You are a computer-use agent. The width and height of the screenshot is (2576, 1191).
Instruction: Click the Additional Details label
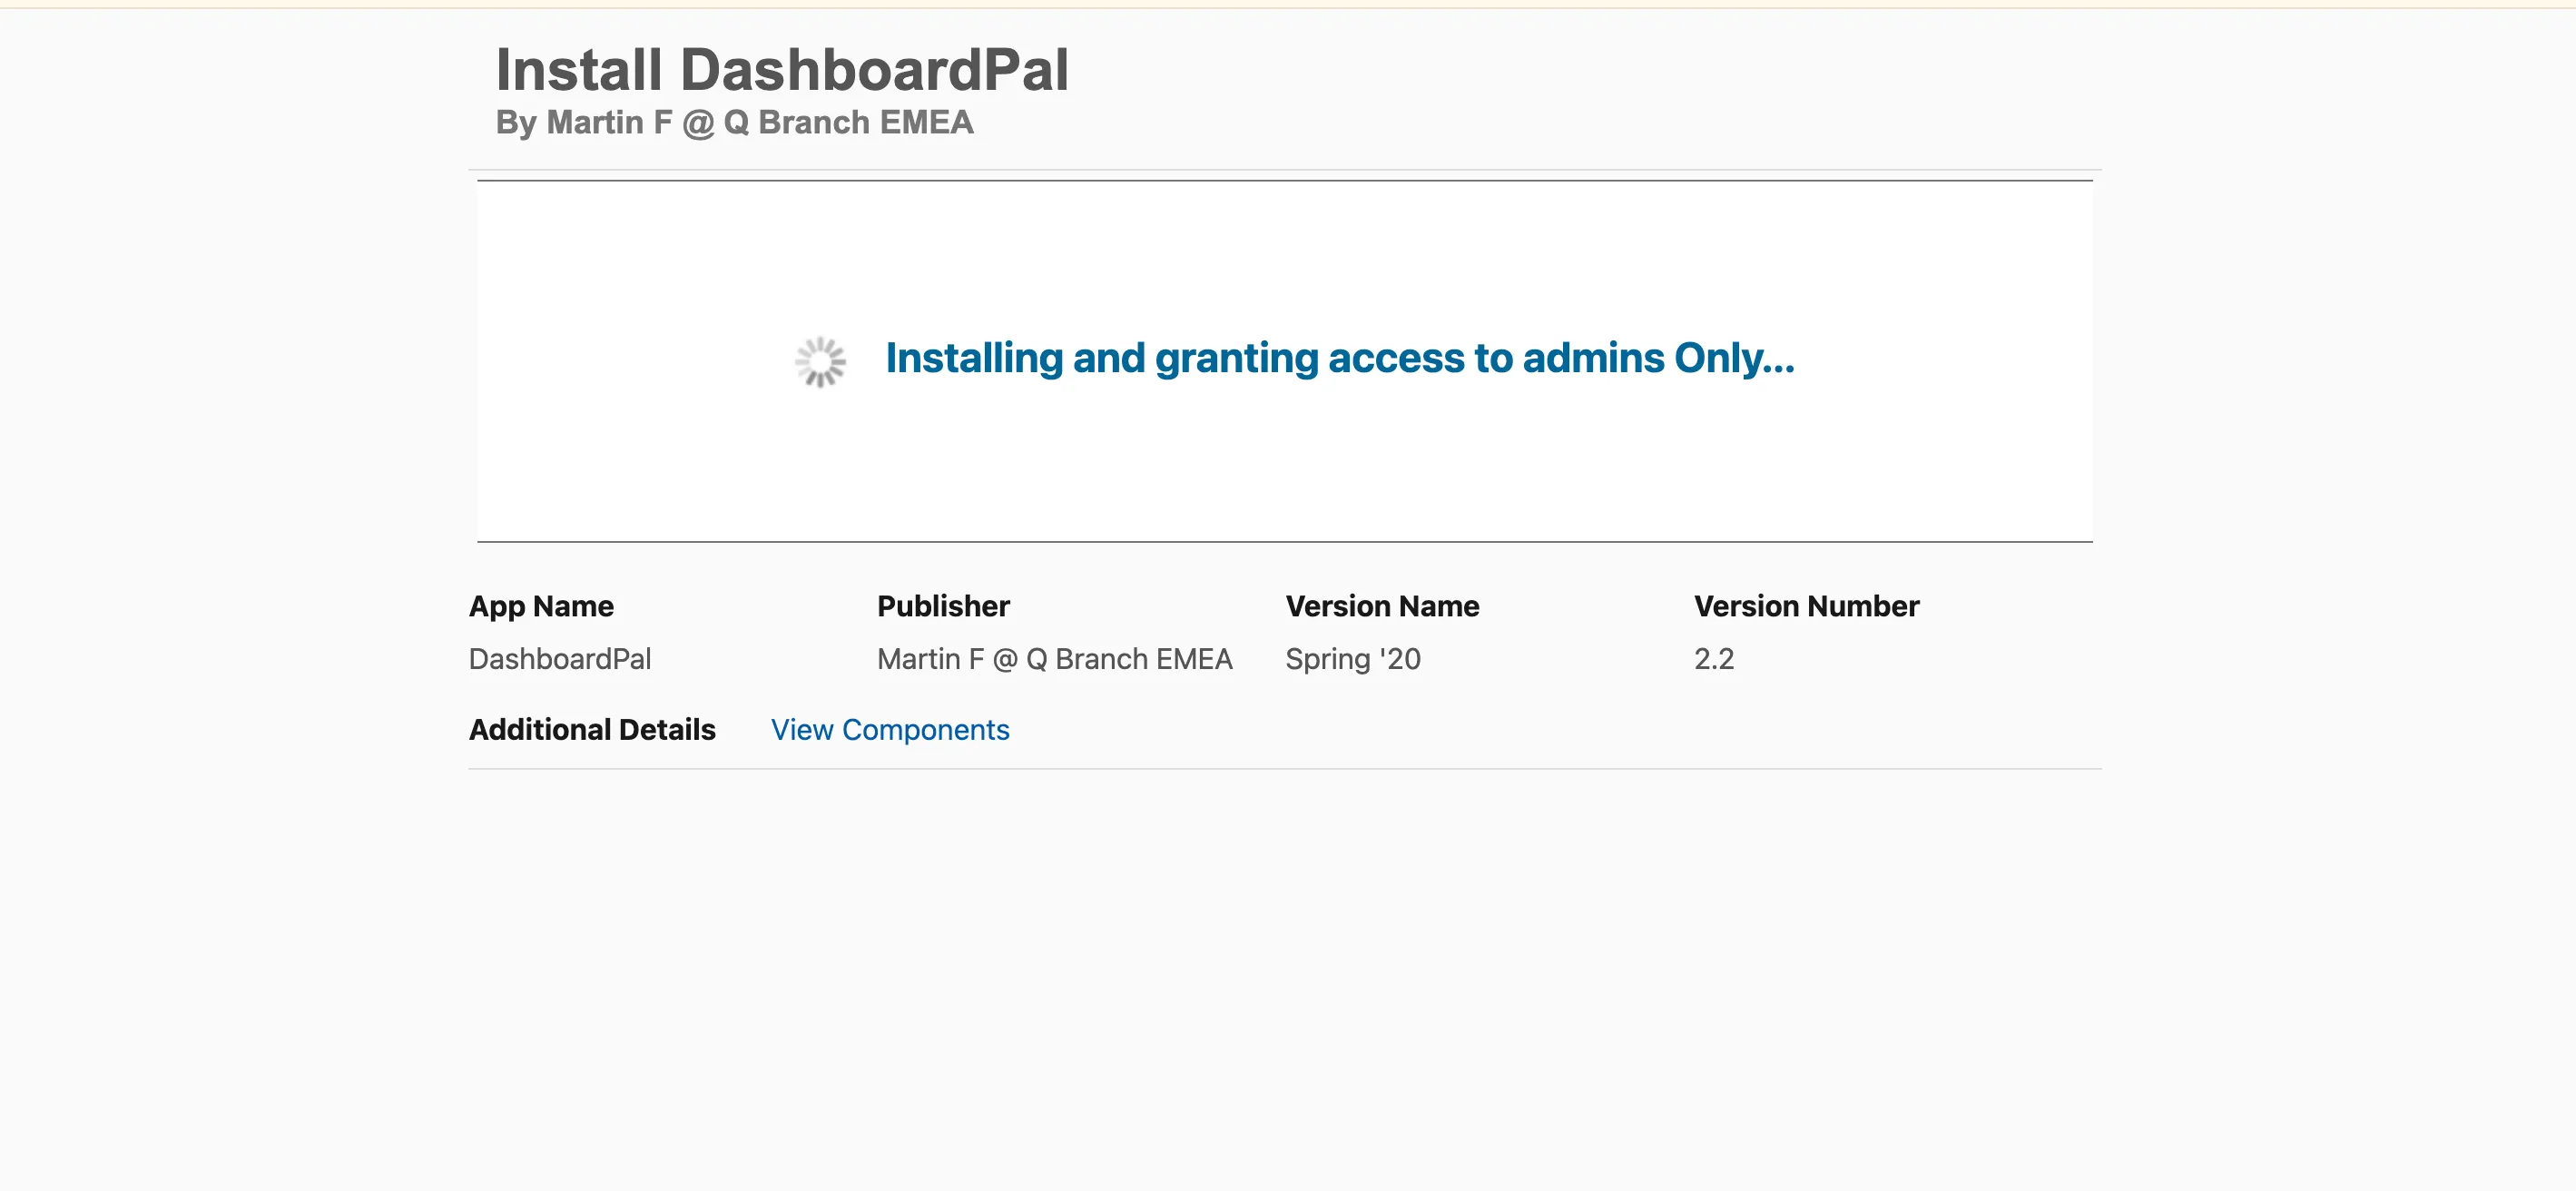click(592, 729)
